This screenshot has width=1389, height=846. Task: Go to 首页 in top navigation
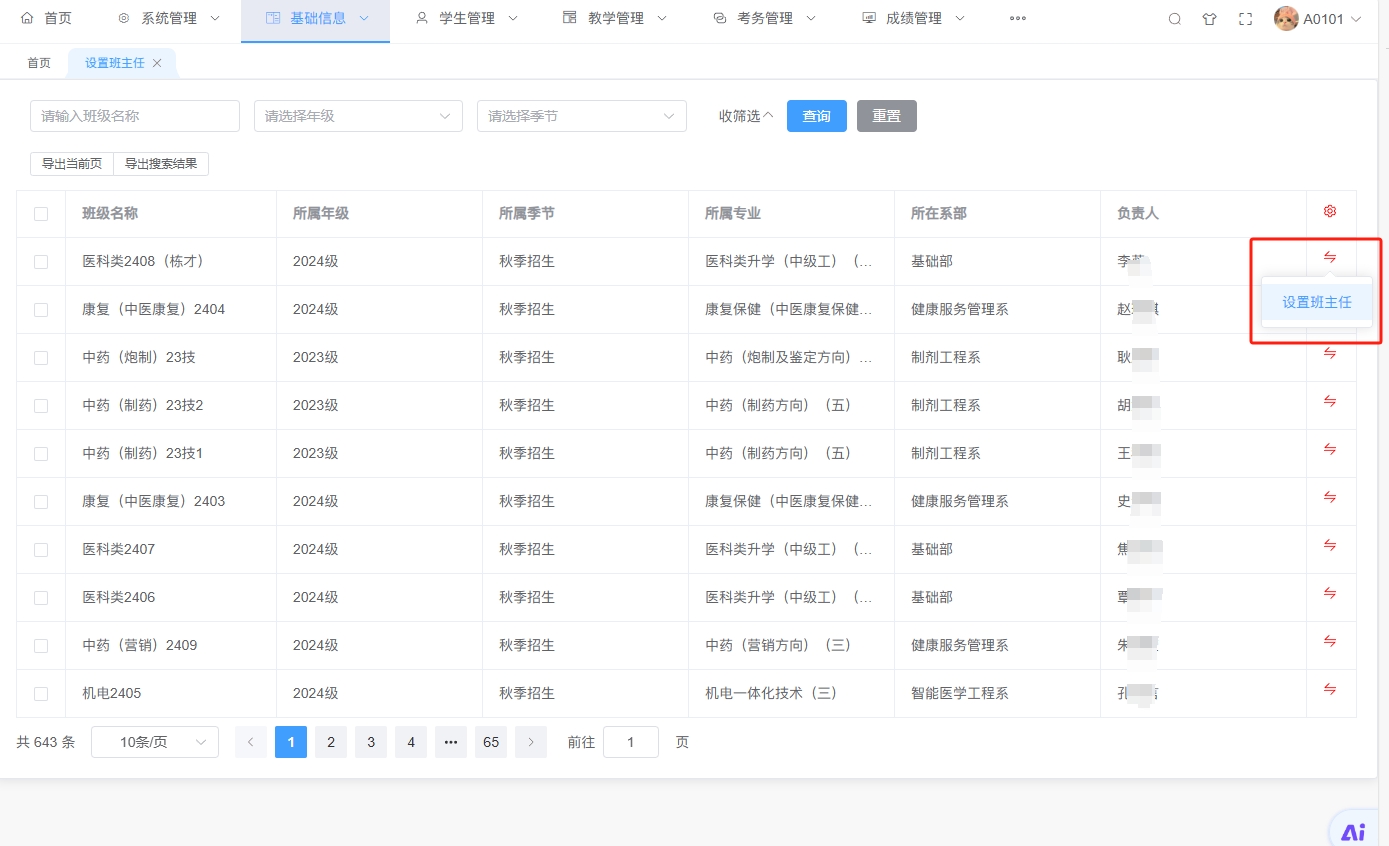pos(46,18)
